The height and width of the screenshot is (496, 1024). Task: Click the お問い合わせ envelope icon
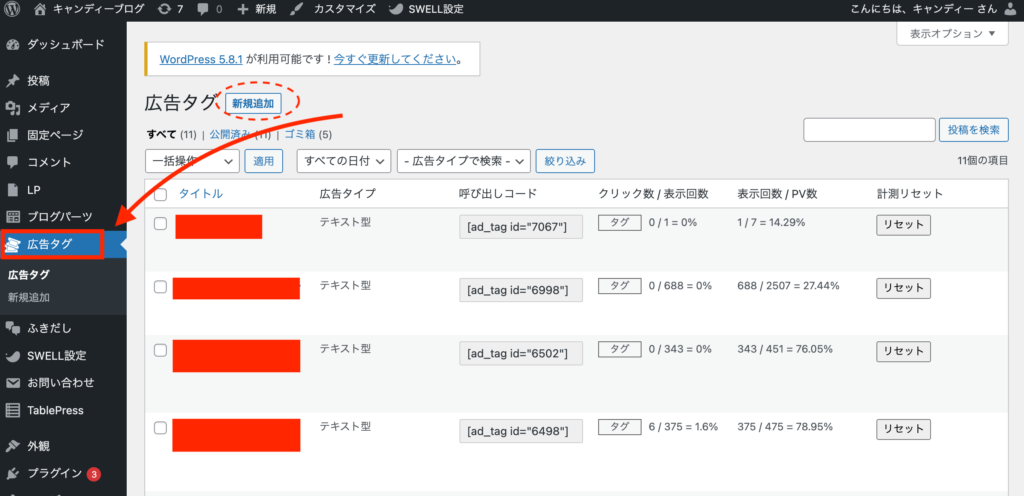(x=13, y=383)
